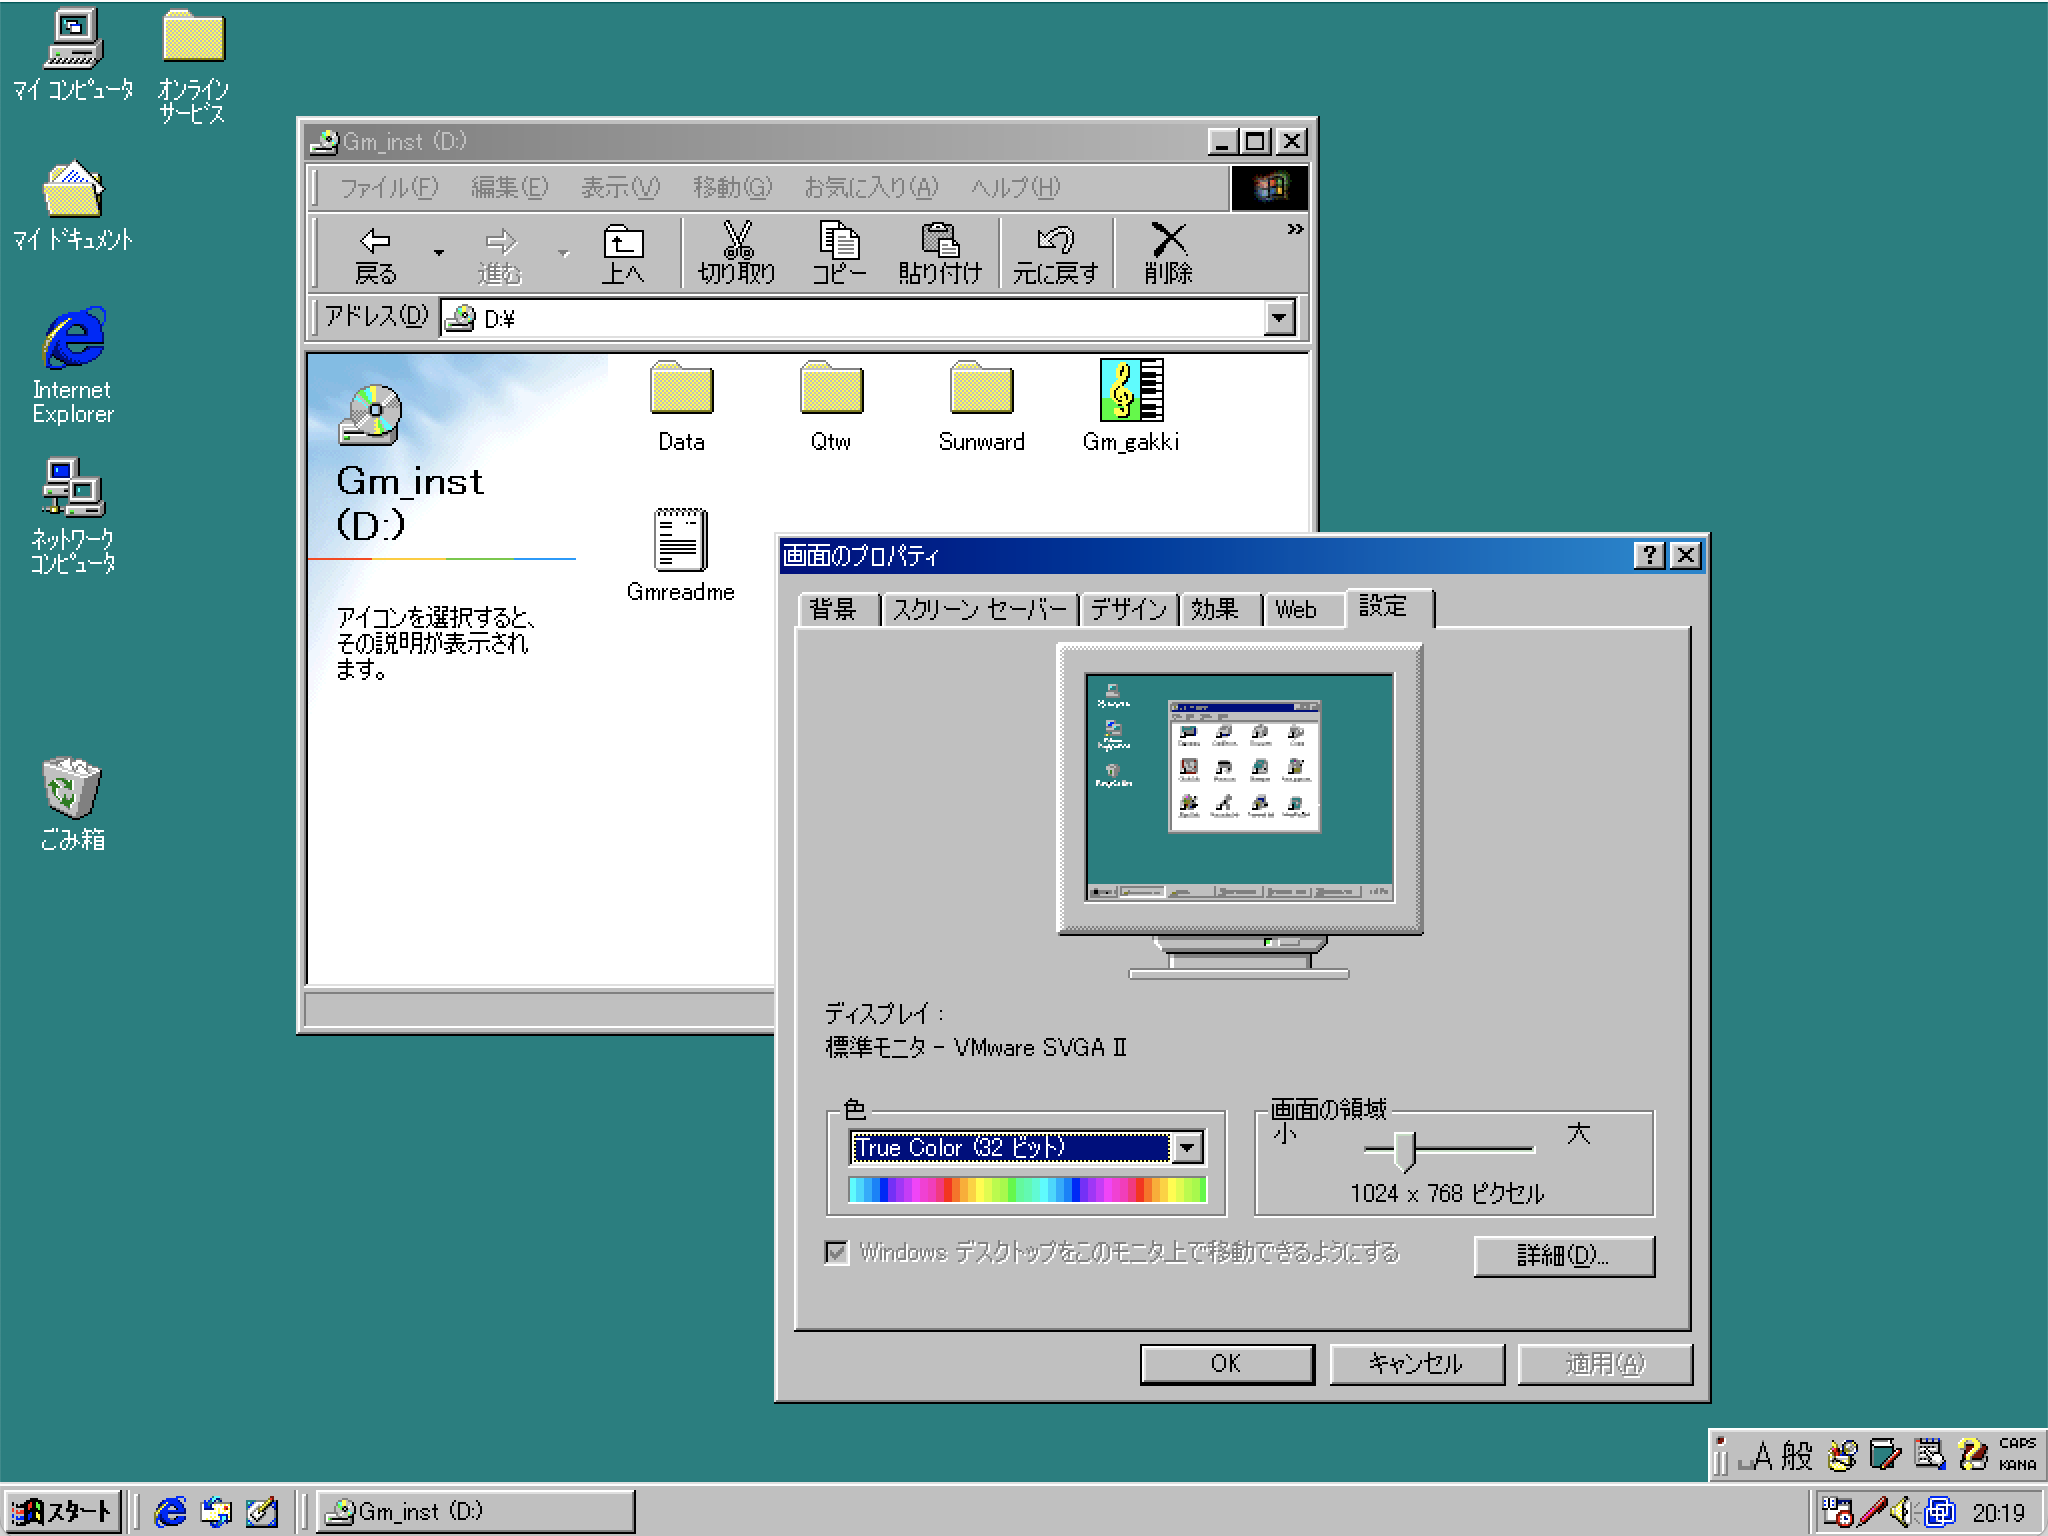
Task: Open the 表示(V) menu
Action: tap(621, 187)
